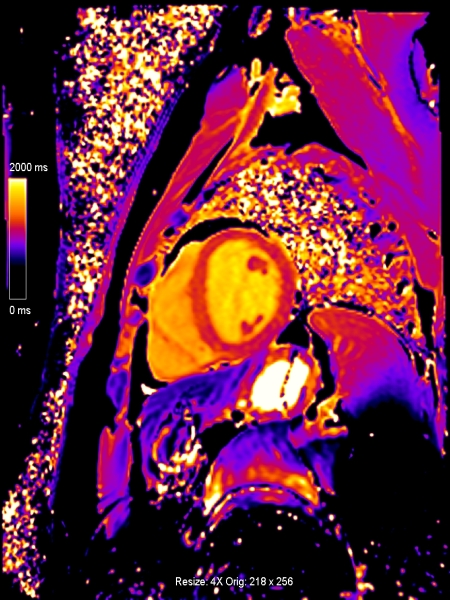
Task: Click the 'Resize: 4X Orig: 218 x 256' text
Action: coord(234,582)
